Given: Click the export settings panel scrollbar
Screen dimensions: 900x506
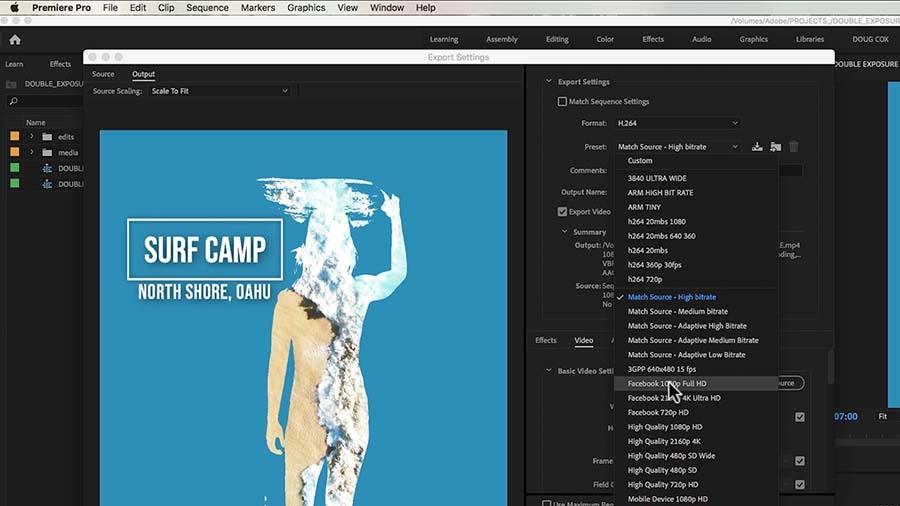Looking at the screenshot, I should click(830, 367).
